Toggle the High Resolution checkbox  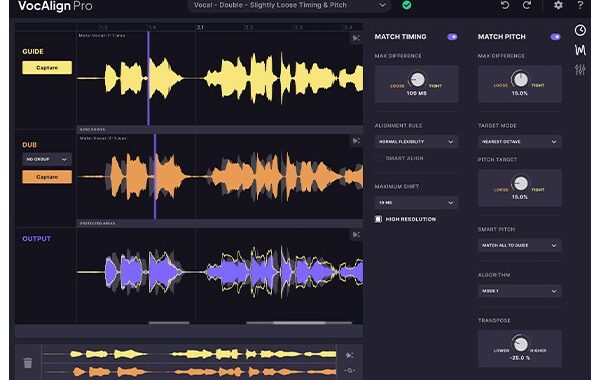coord(378,219)
